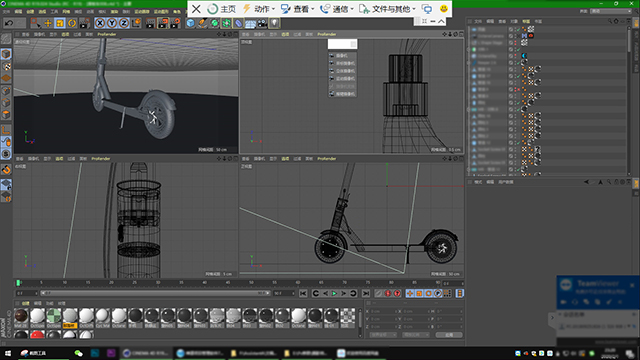This screenshot has height=360, width=640.
Task: Open Windows Start menu
Action: coord(7,353)
